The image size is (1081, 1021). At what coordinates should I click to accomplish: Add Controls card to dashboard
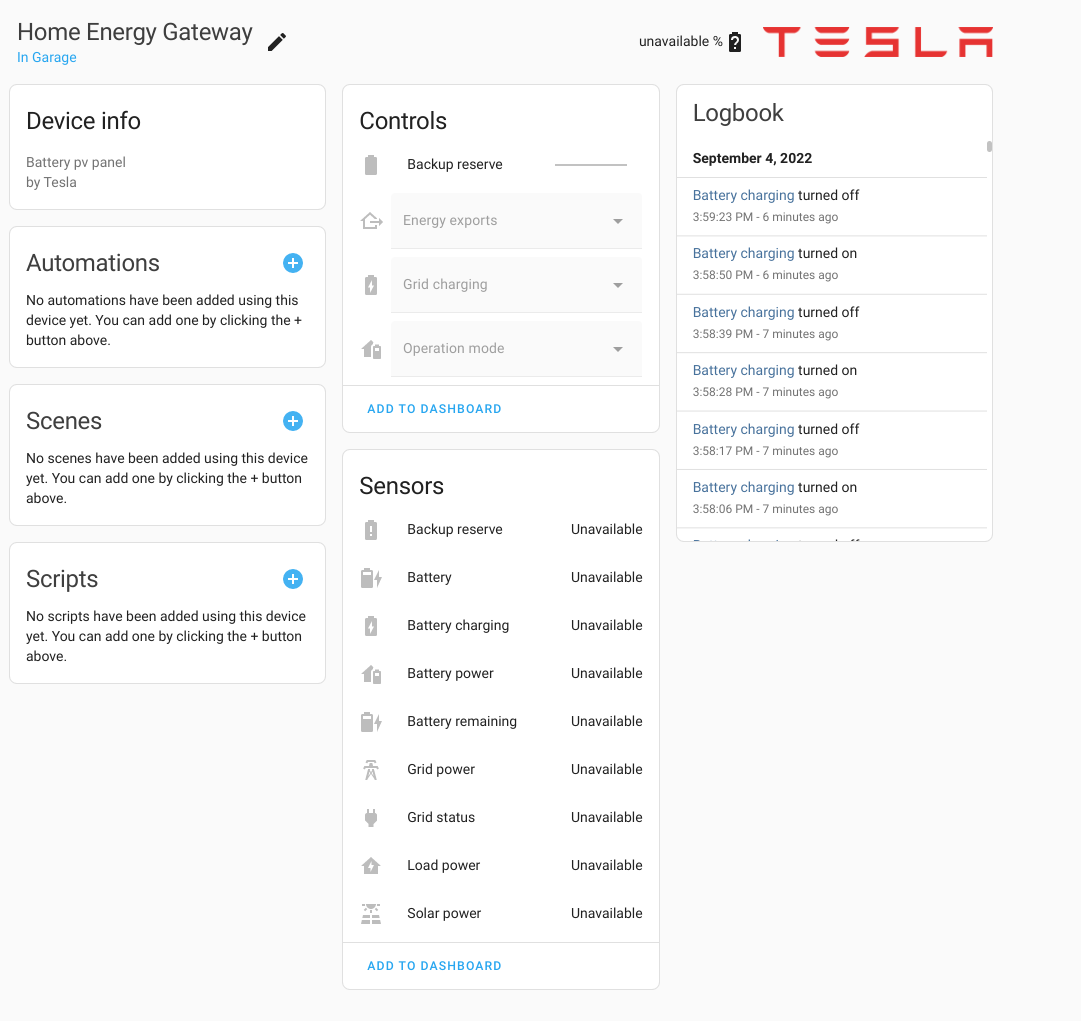pos(434,409)
